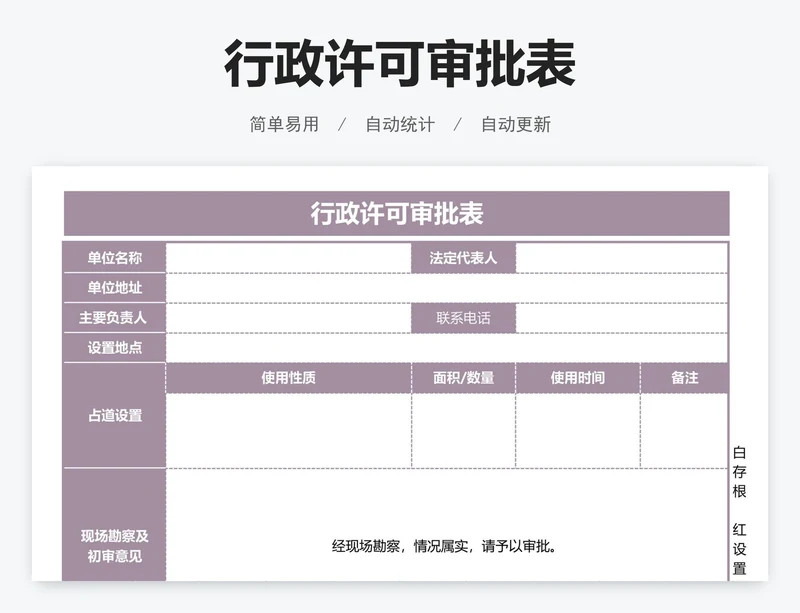Image resolution: width=800 pixels, height=613 pixels.
Task: Click the empty cell under 面积/数量
Action: coord(463,430)
